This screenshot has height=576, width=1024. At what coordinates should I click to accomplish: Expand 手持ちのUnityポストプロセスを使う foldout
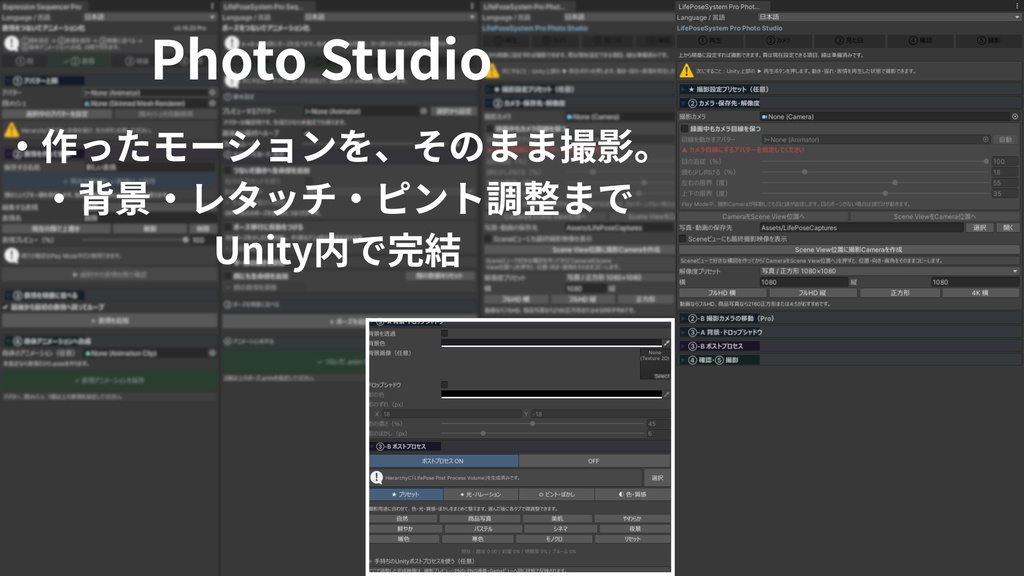(x=423, y=561)
